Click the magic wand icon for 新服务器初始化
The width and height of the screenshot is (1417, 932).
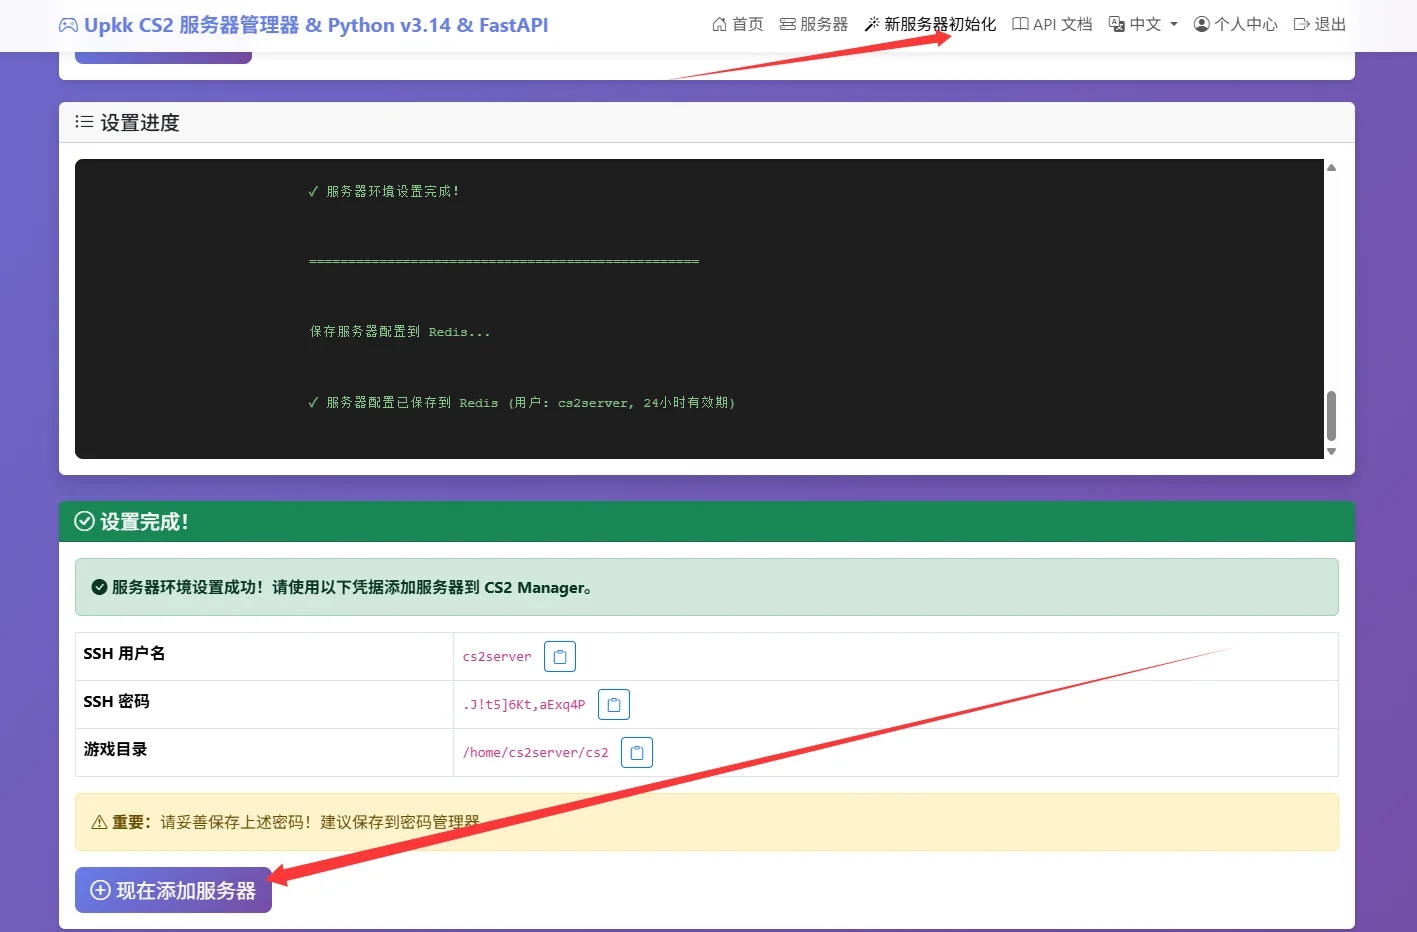(872, 24)
